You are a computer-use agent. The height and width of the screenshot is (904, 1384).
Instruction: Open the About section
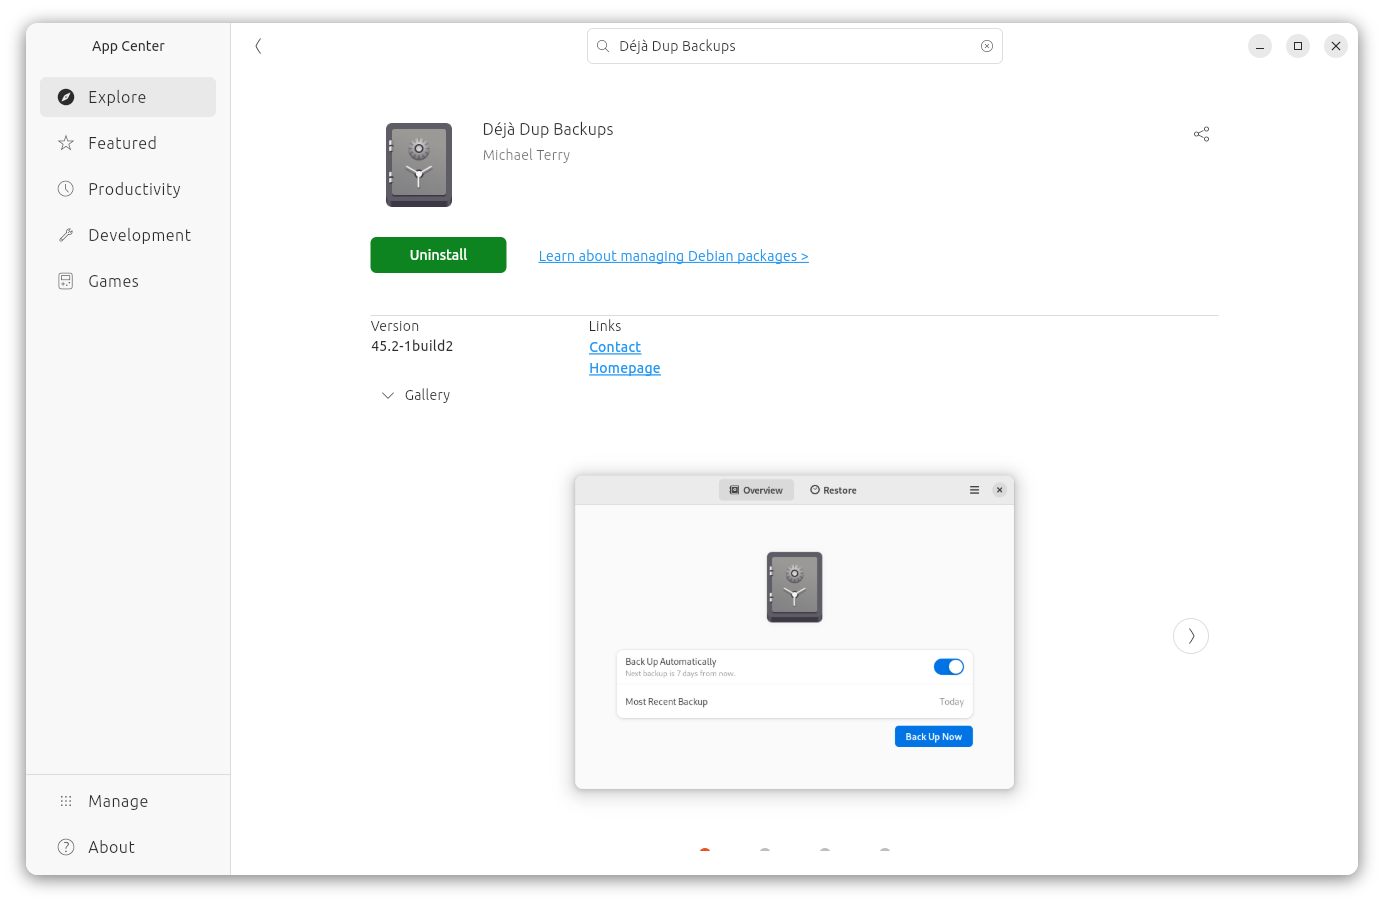tap(113, 846)
